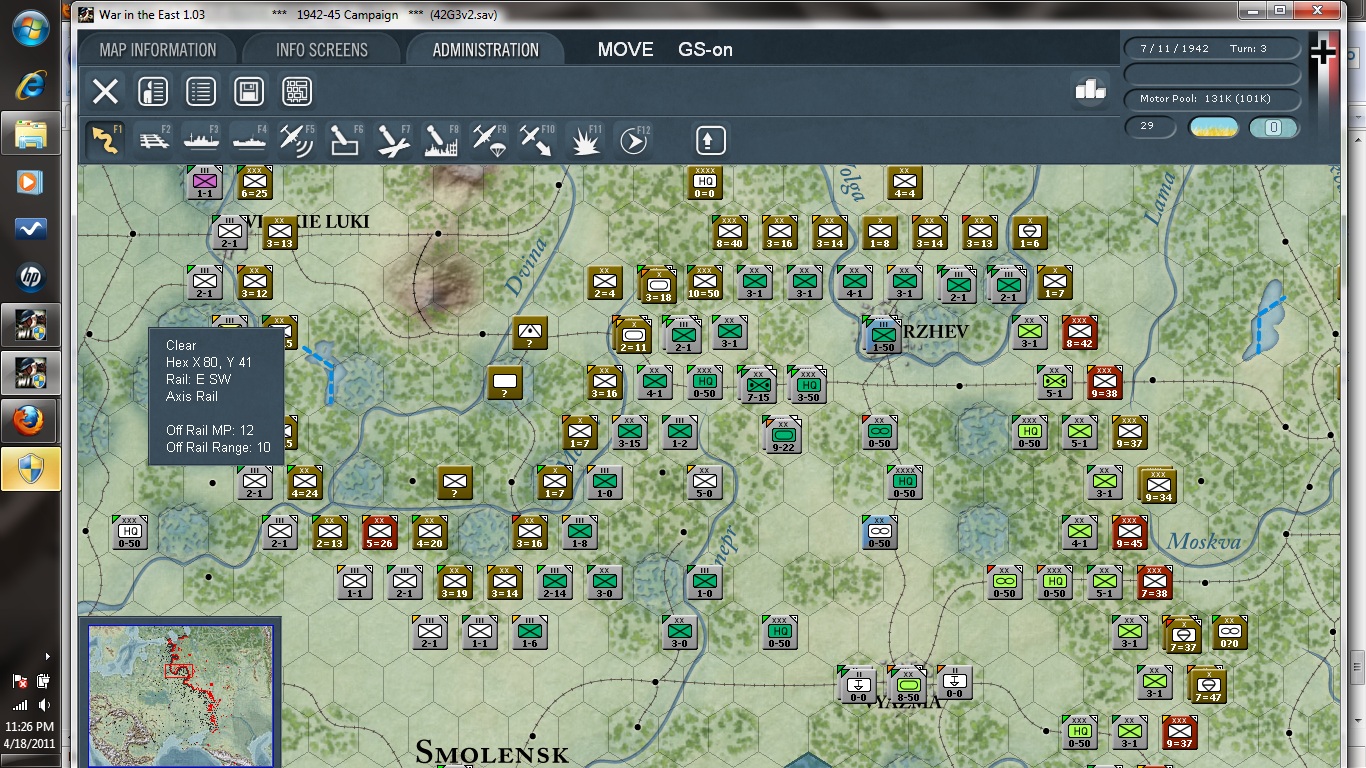Open the HP icon in taskbar
This screenshot has width=1366, height=768.
[31, 277]
